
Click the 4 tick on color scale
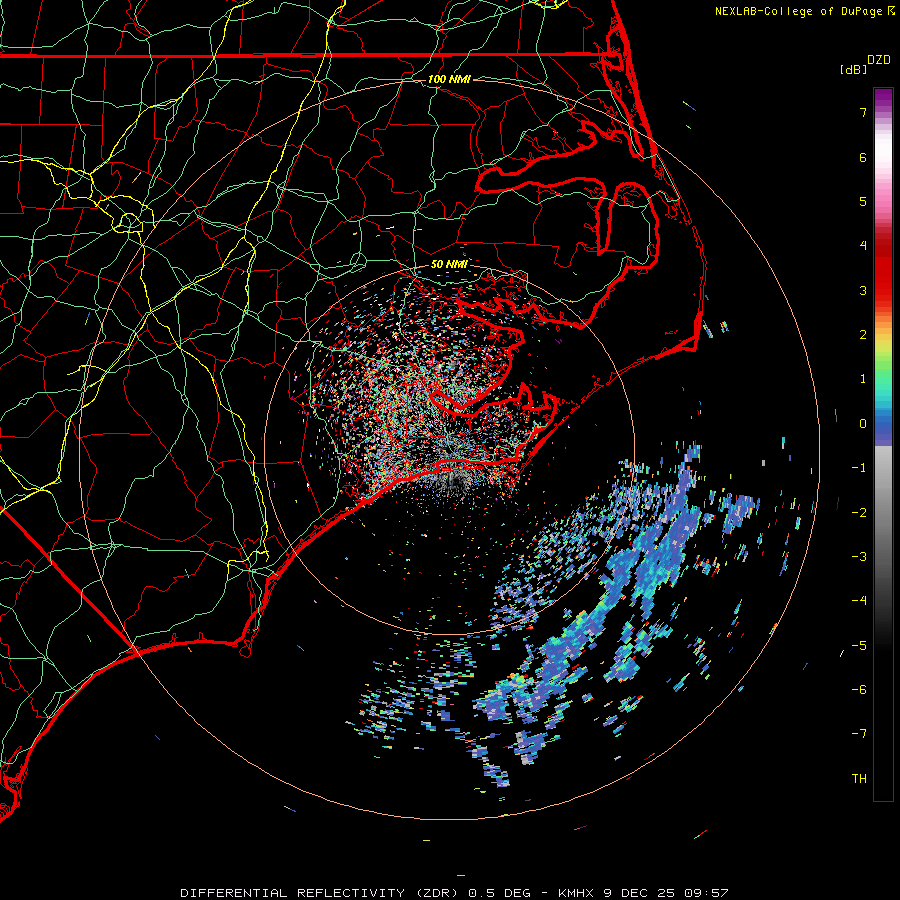(x=863, y=246)
